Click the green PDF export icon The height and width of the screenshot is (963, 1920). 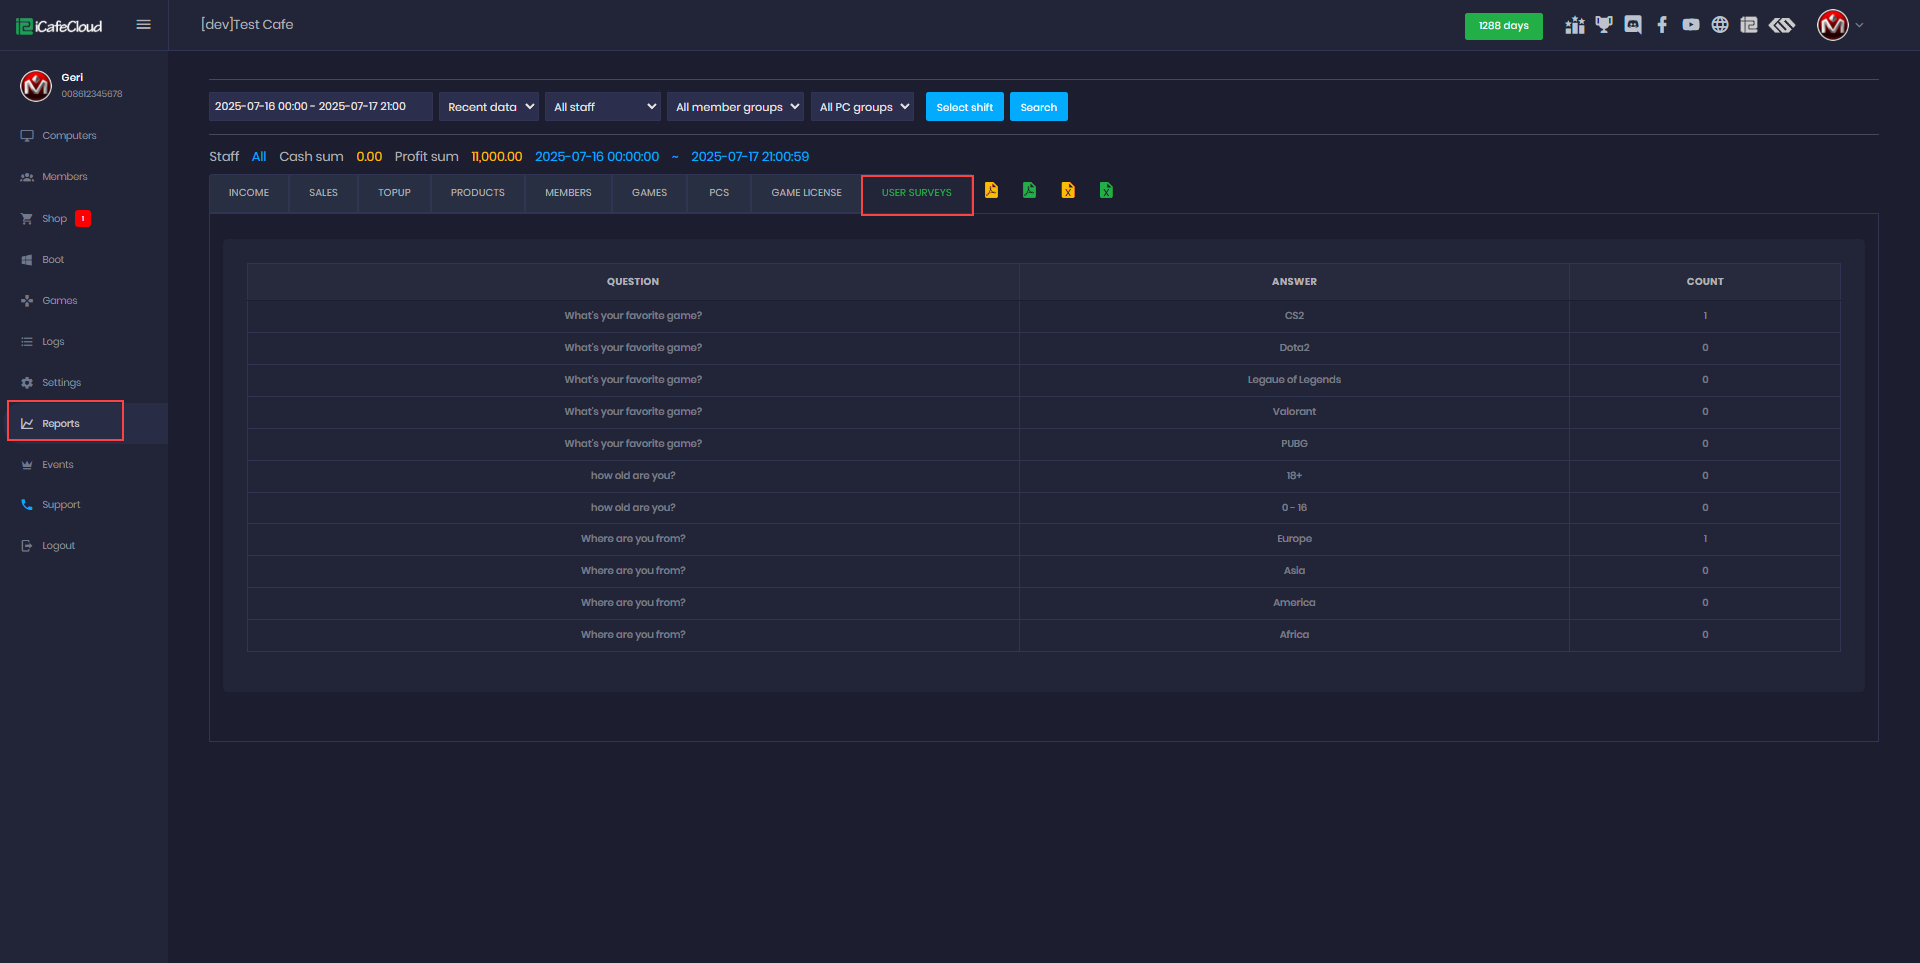[1029, 190]
